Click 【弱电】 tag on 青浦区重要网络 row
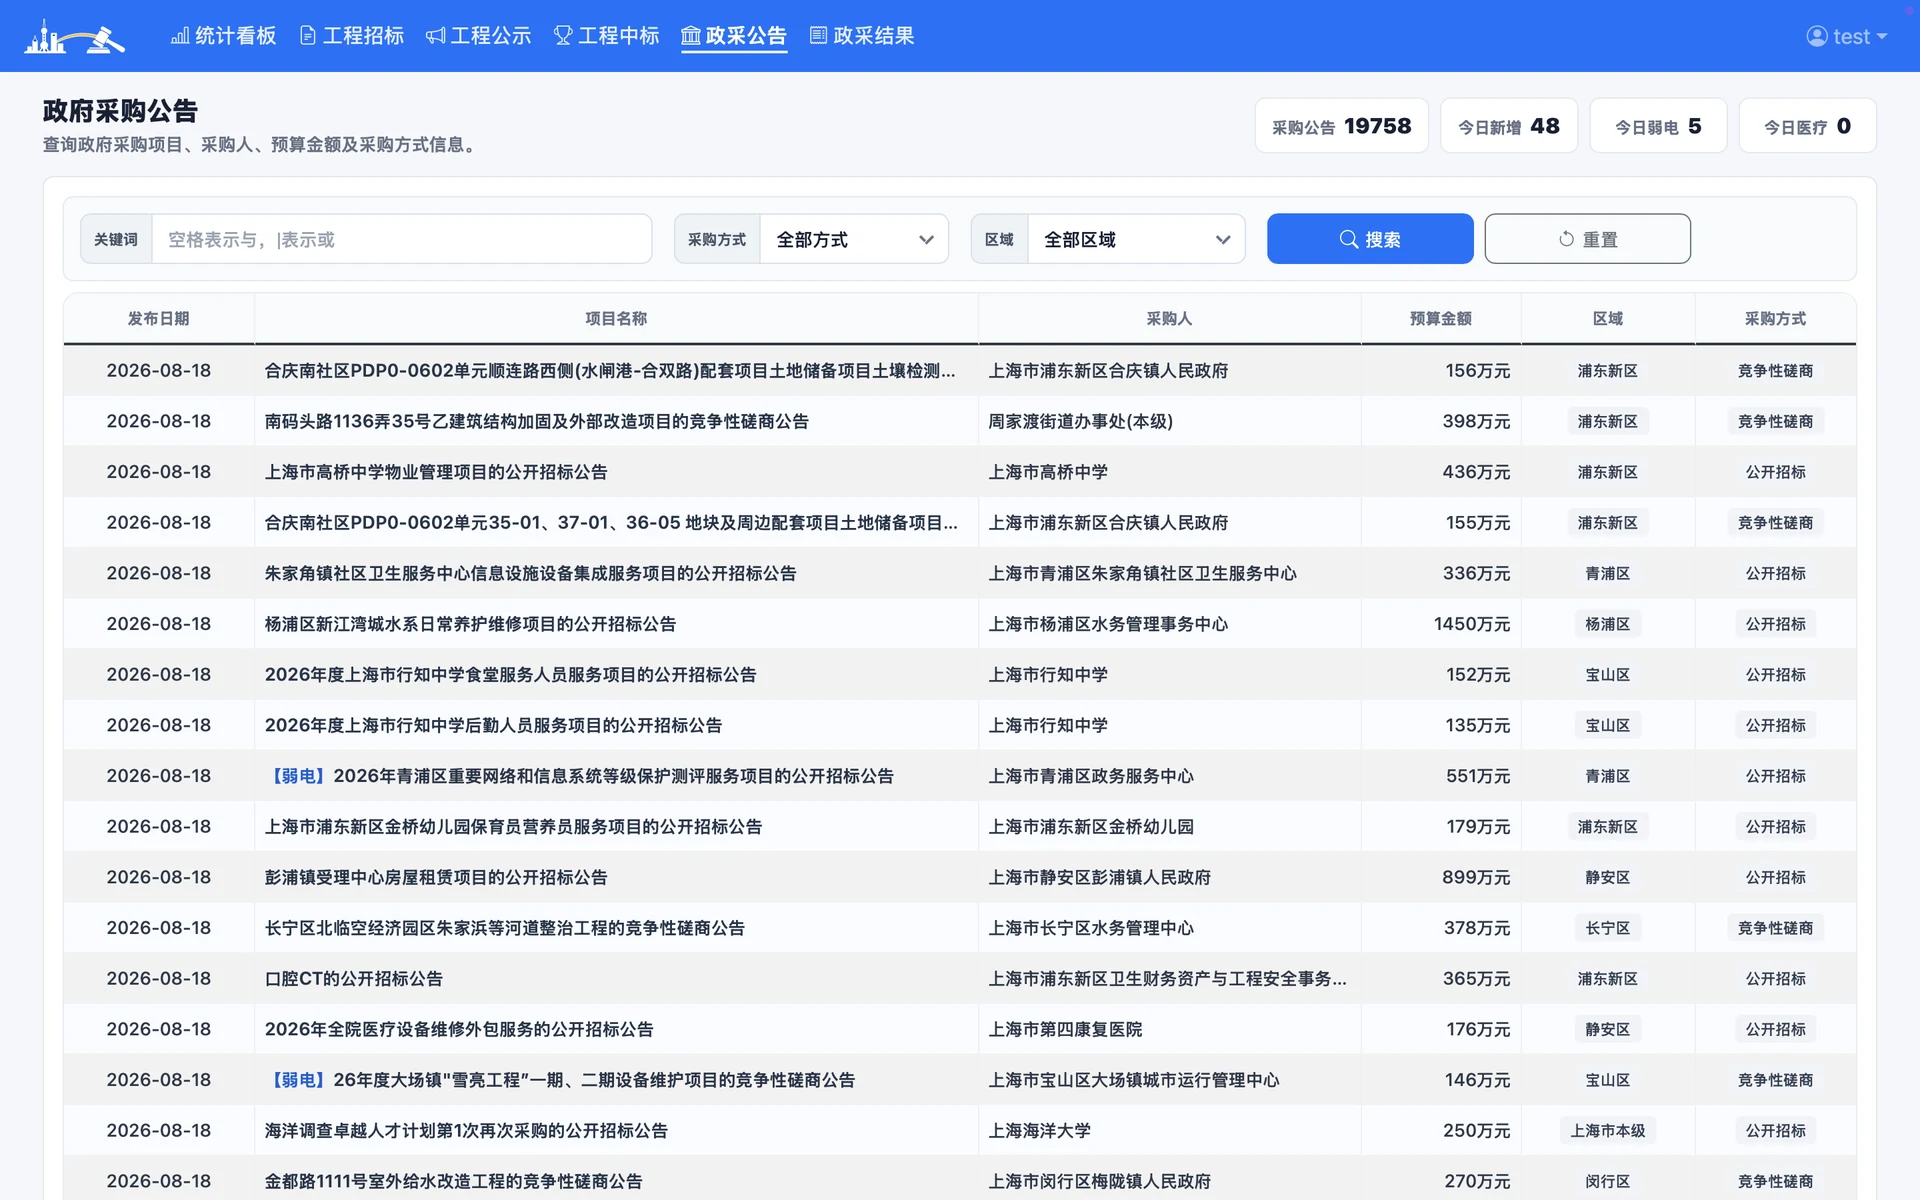Viewport: 1920px width, 1200px height. click(x=298, y=776)
